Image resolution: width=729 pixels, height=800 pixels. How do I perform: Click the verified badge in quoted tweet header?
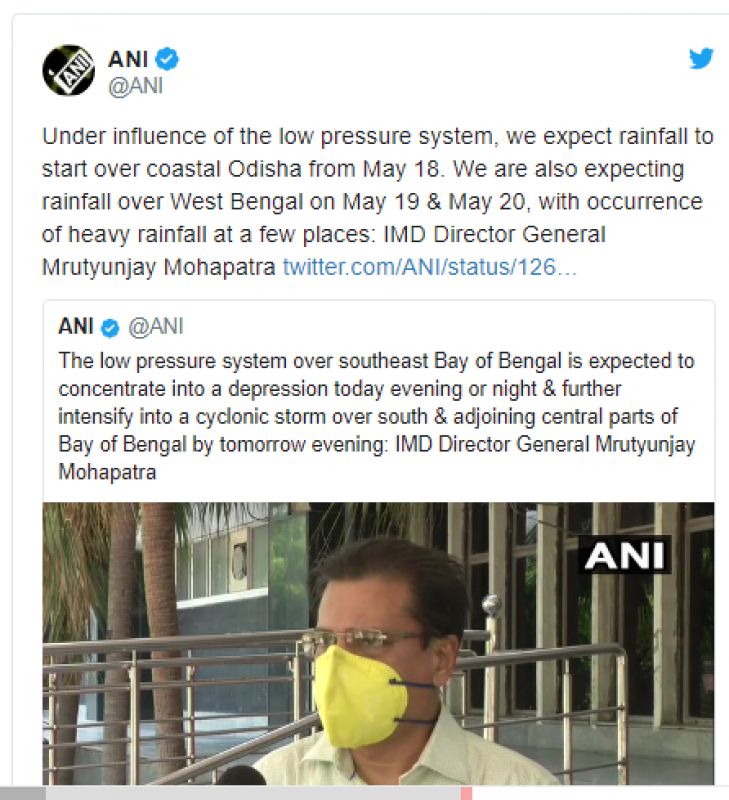pyautogui.click(x=110, y=328)
